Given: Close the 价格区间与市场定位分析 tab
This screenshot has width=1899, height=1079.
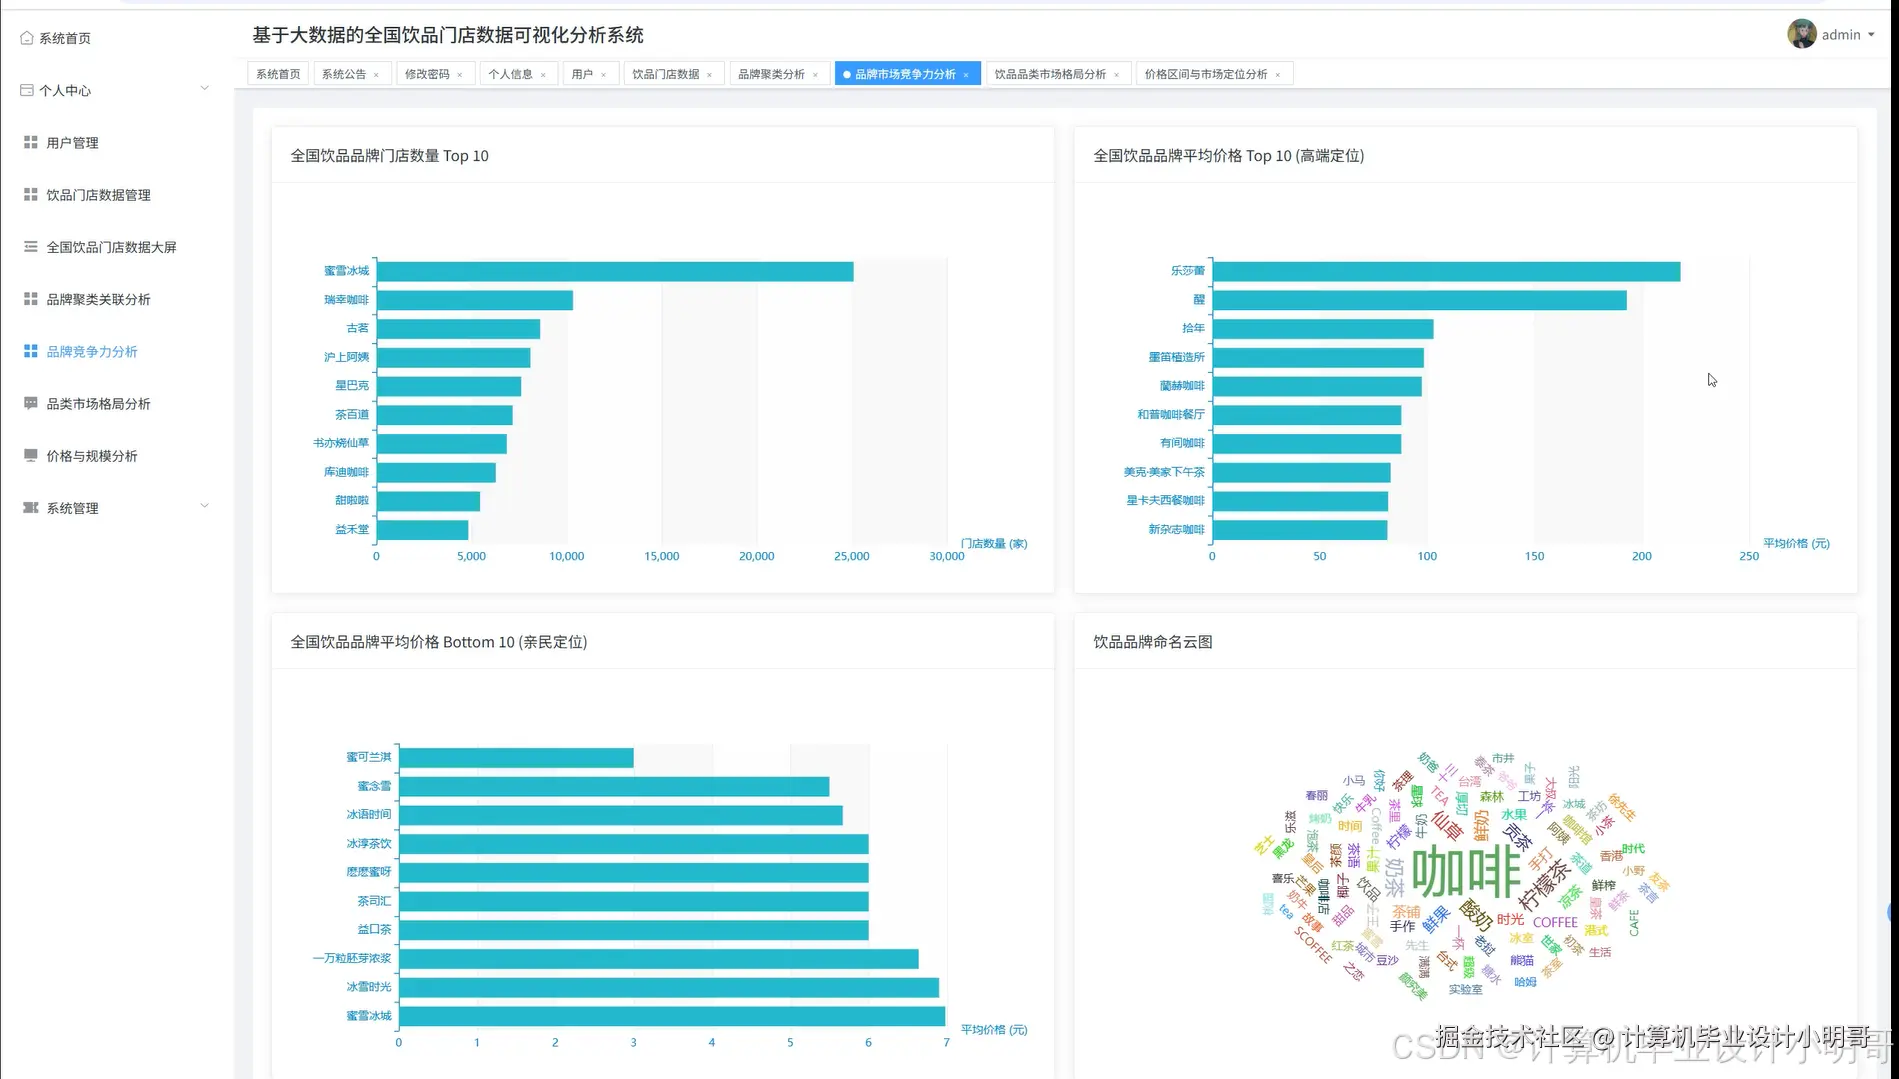Looking at the screenshot, I should 1277,75.
